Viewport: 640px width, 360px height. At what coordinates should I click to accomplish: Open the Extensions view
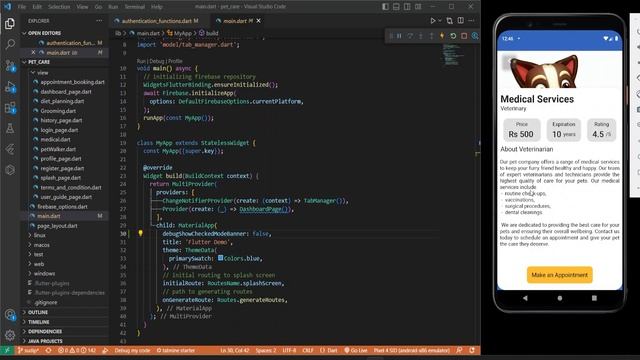coord(10,108)
